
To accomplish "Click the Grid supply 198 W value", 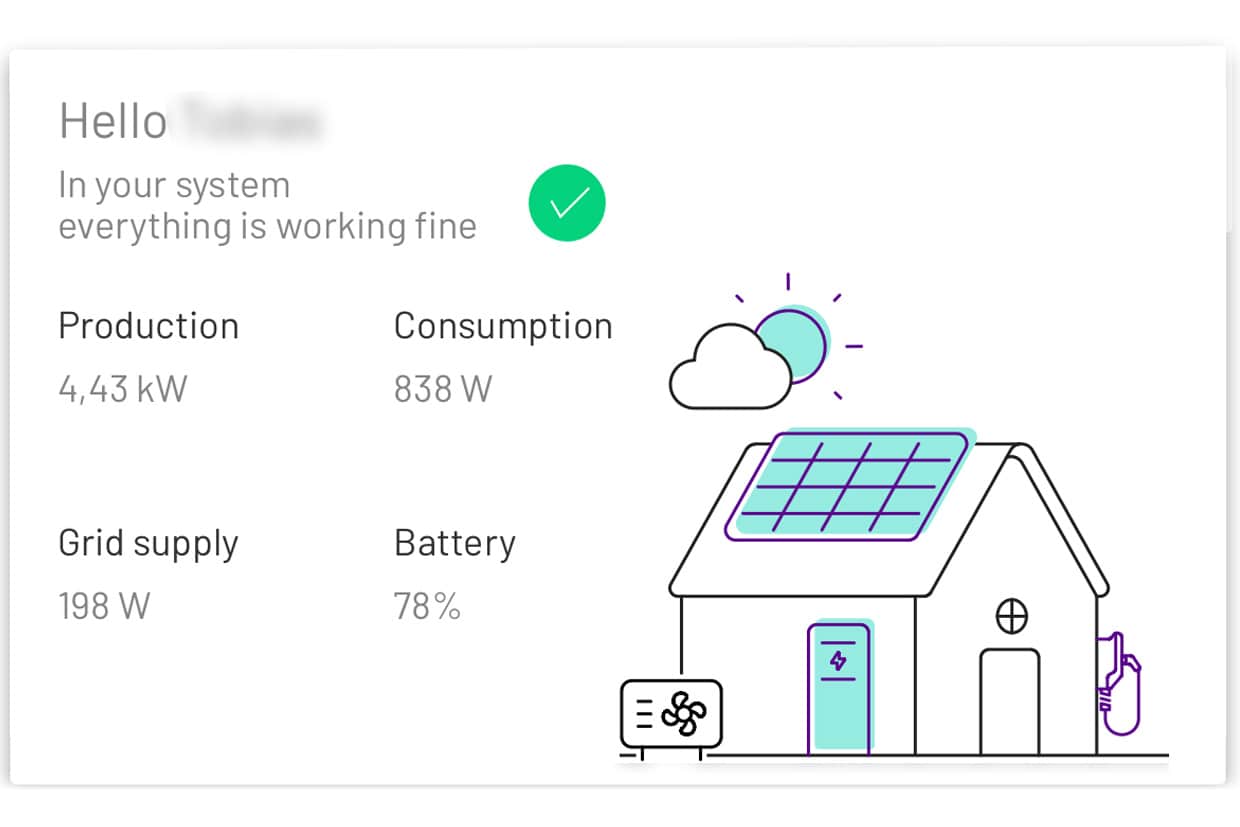I will 104,604.
